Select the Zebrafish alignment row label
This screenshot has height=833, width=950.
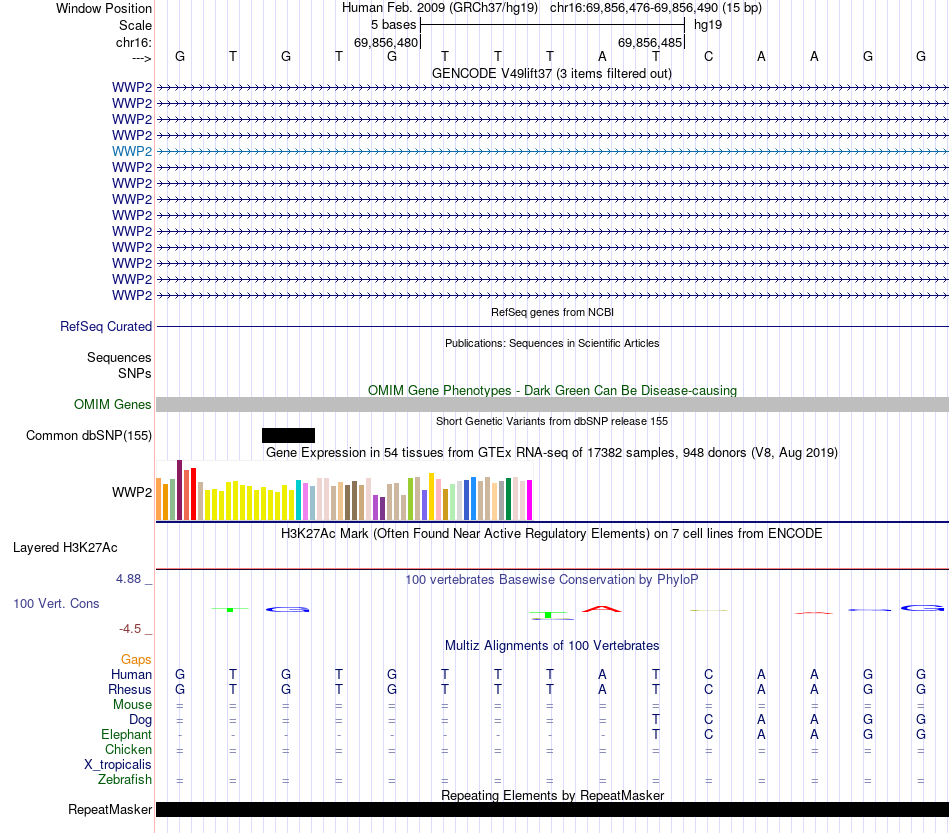point(125,780)
